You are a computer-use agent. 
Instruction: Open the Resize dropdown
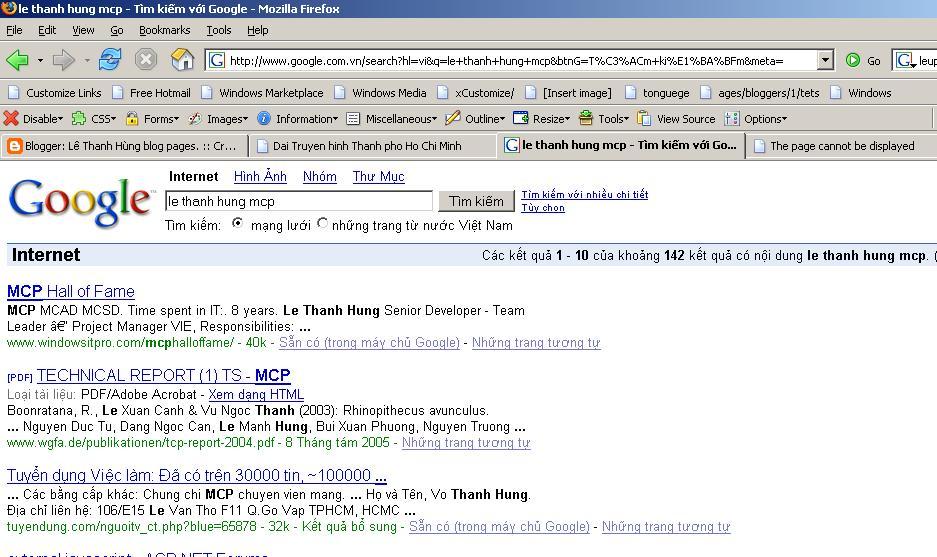[541, 119]
